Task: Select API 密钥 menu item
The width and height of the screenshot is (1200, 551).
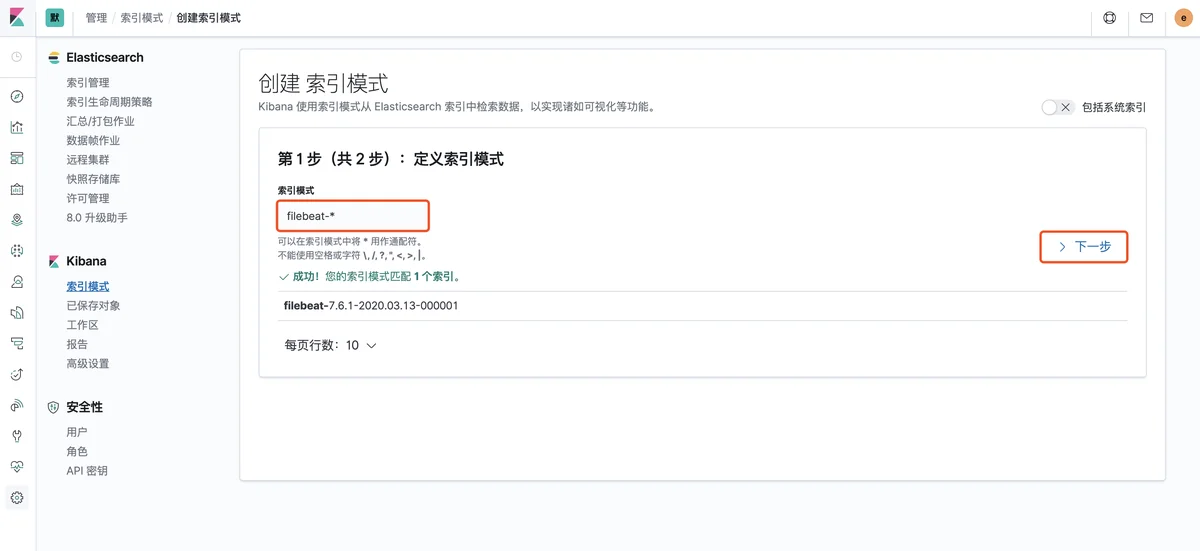Action: coord(87,471)
